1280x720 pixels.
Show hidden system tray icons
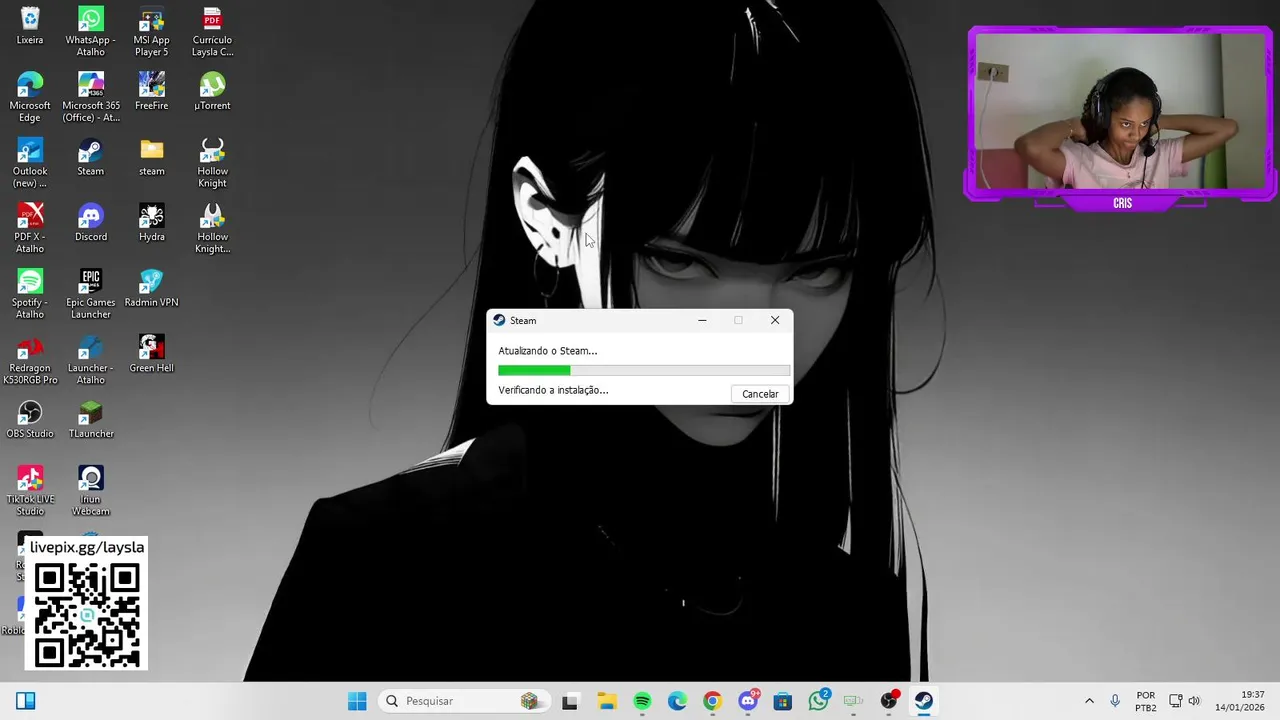(x=1089, y=701)
